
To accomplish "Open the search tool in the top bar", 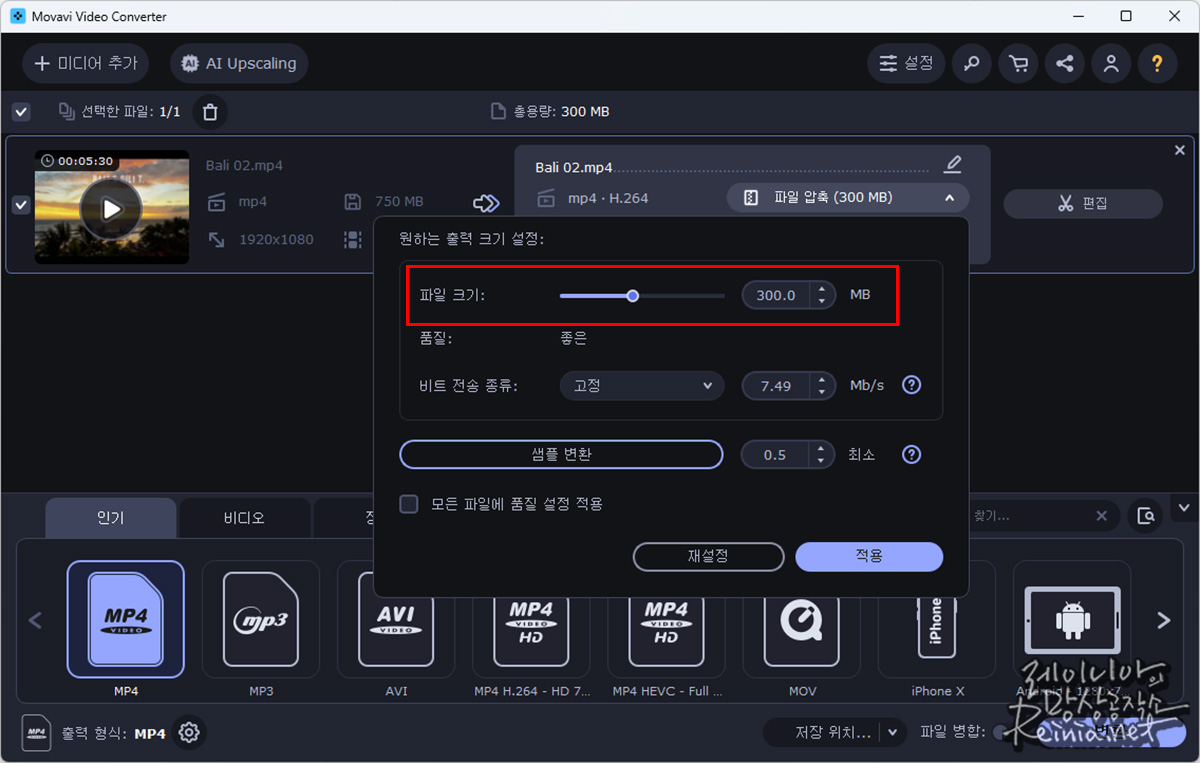I will coord(971,62).
